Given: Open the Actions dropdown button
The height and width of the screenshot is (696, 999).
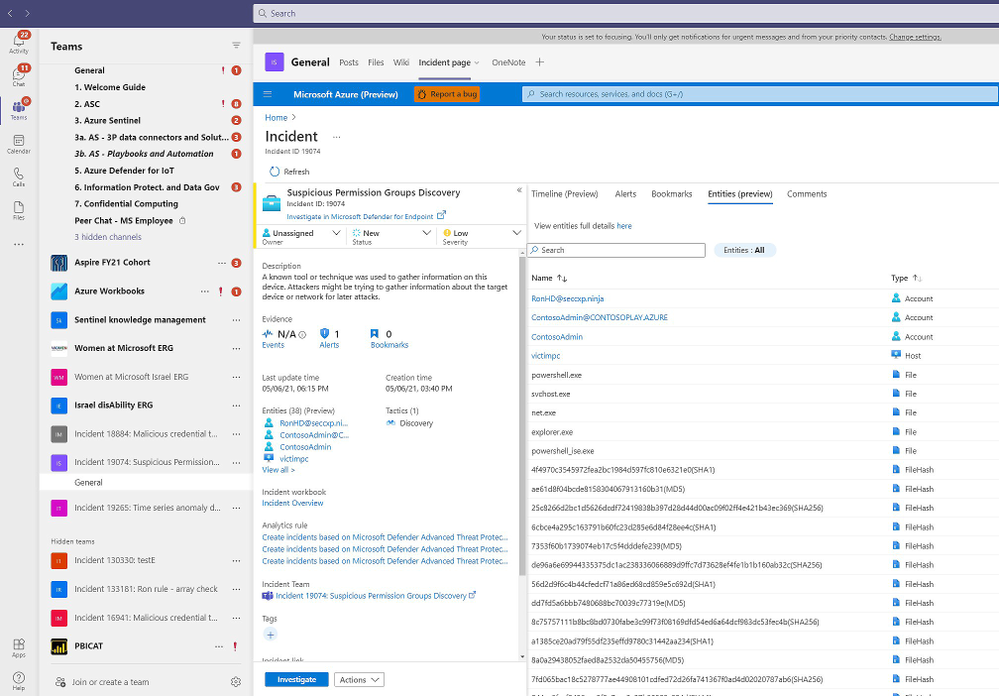Looking at the screenshot, I should pyautogui.click(x=359, y=680).
